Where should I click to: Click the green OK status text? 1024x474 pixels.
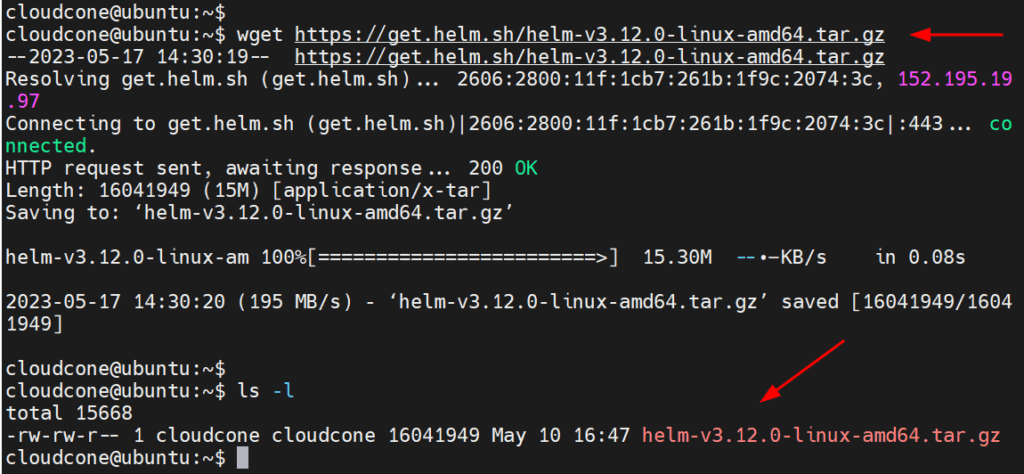(526, 168)
